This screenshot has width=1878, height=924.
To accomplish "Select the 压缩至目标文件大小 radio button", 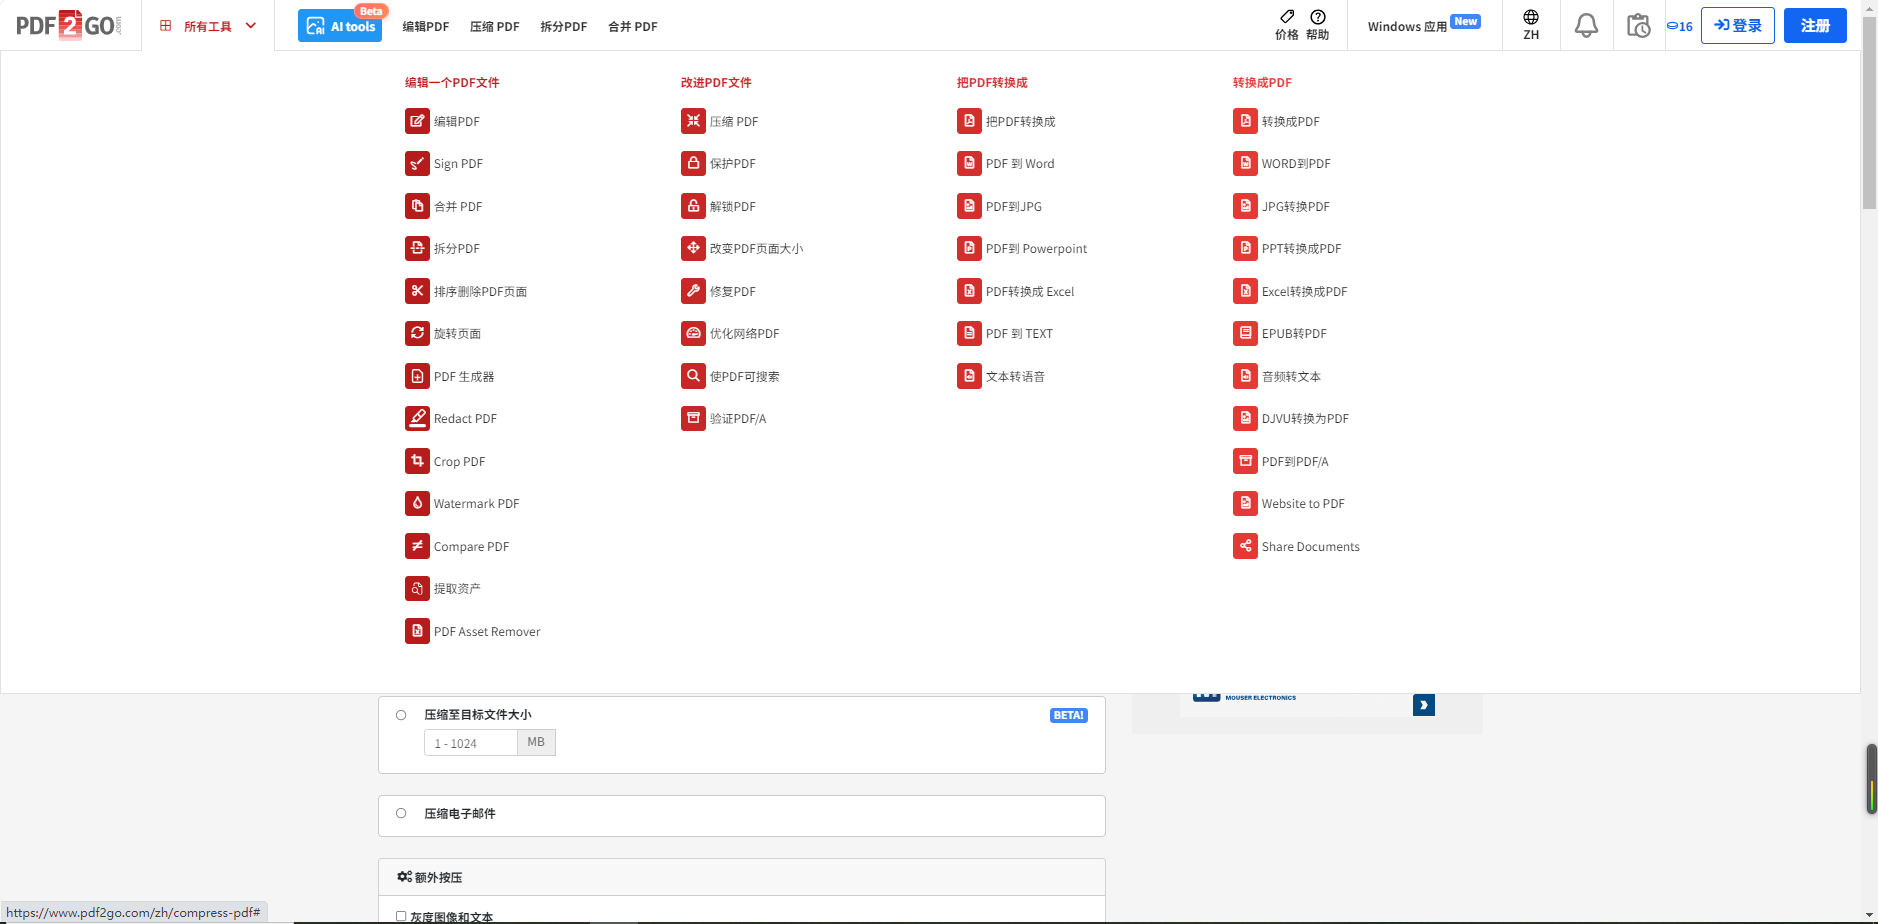I will tap(401, 715).
